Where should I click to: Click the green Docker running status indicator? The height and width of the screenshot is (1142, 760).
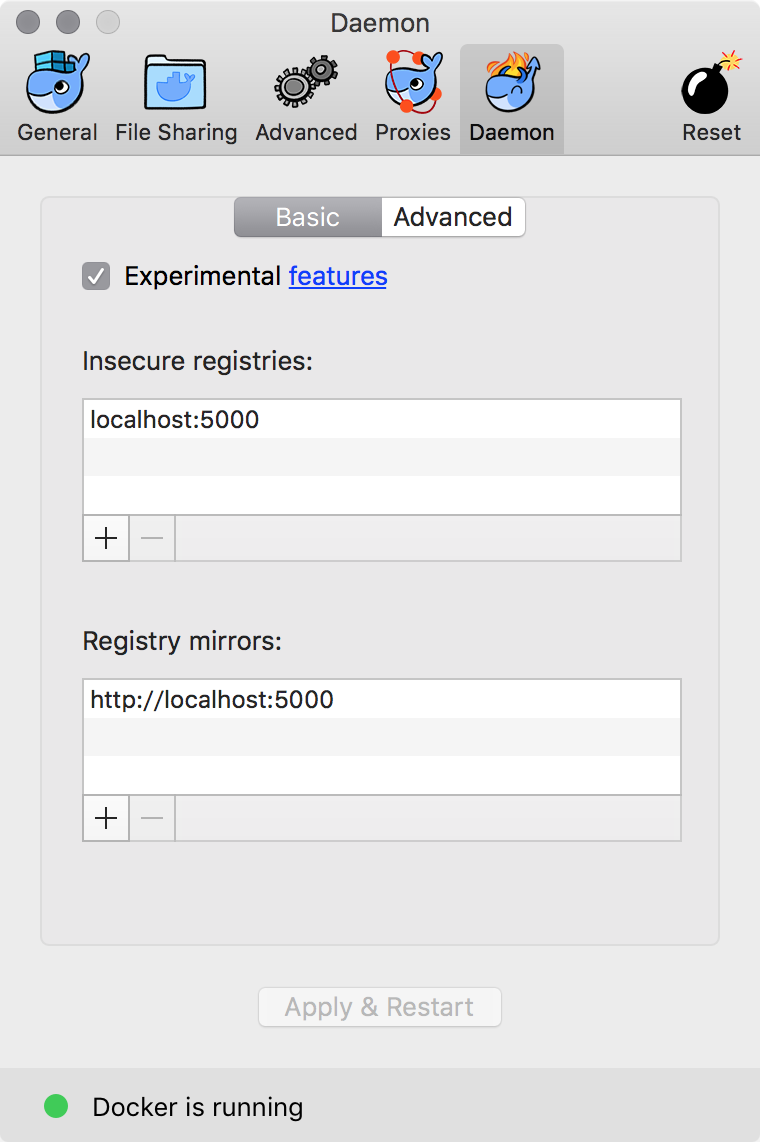(56, 1106)
